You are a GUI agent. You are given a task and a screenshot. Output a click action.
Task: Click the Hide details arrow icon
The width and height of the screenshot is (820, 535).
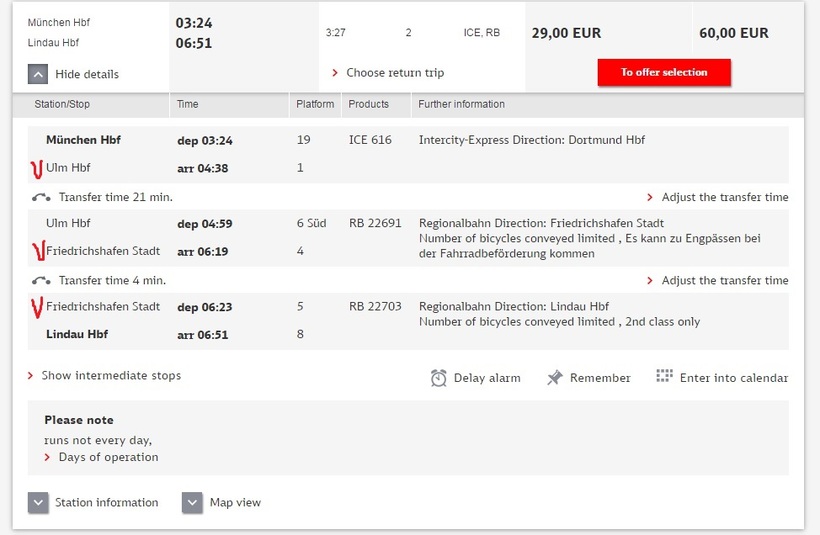[x=38, y=73]
